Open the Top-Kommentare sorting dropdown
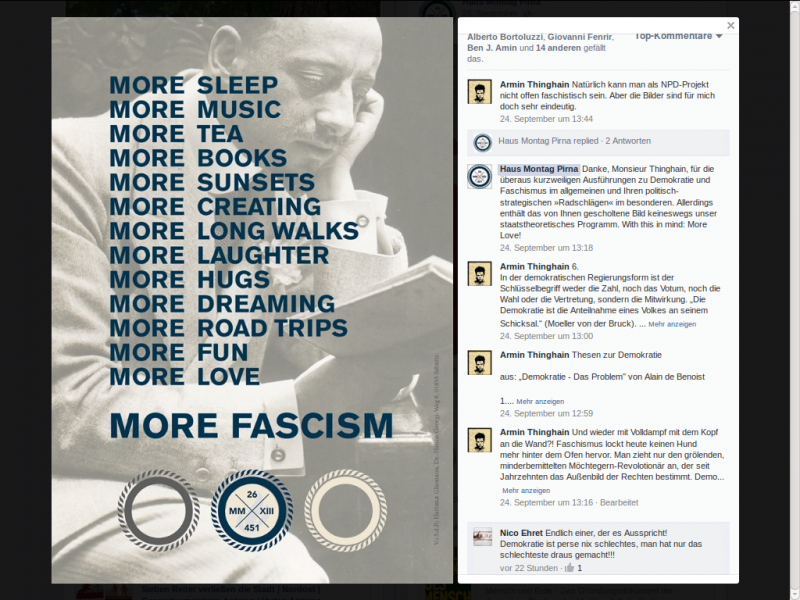 (x=679, y=36)
